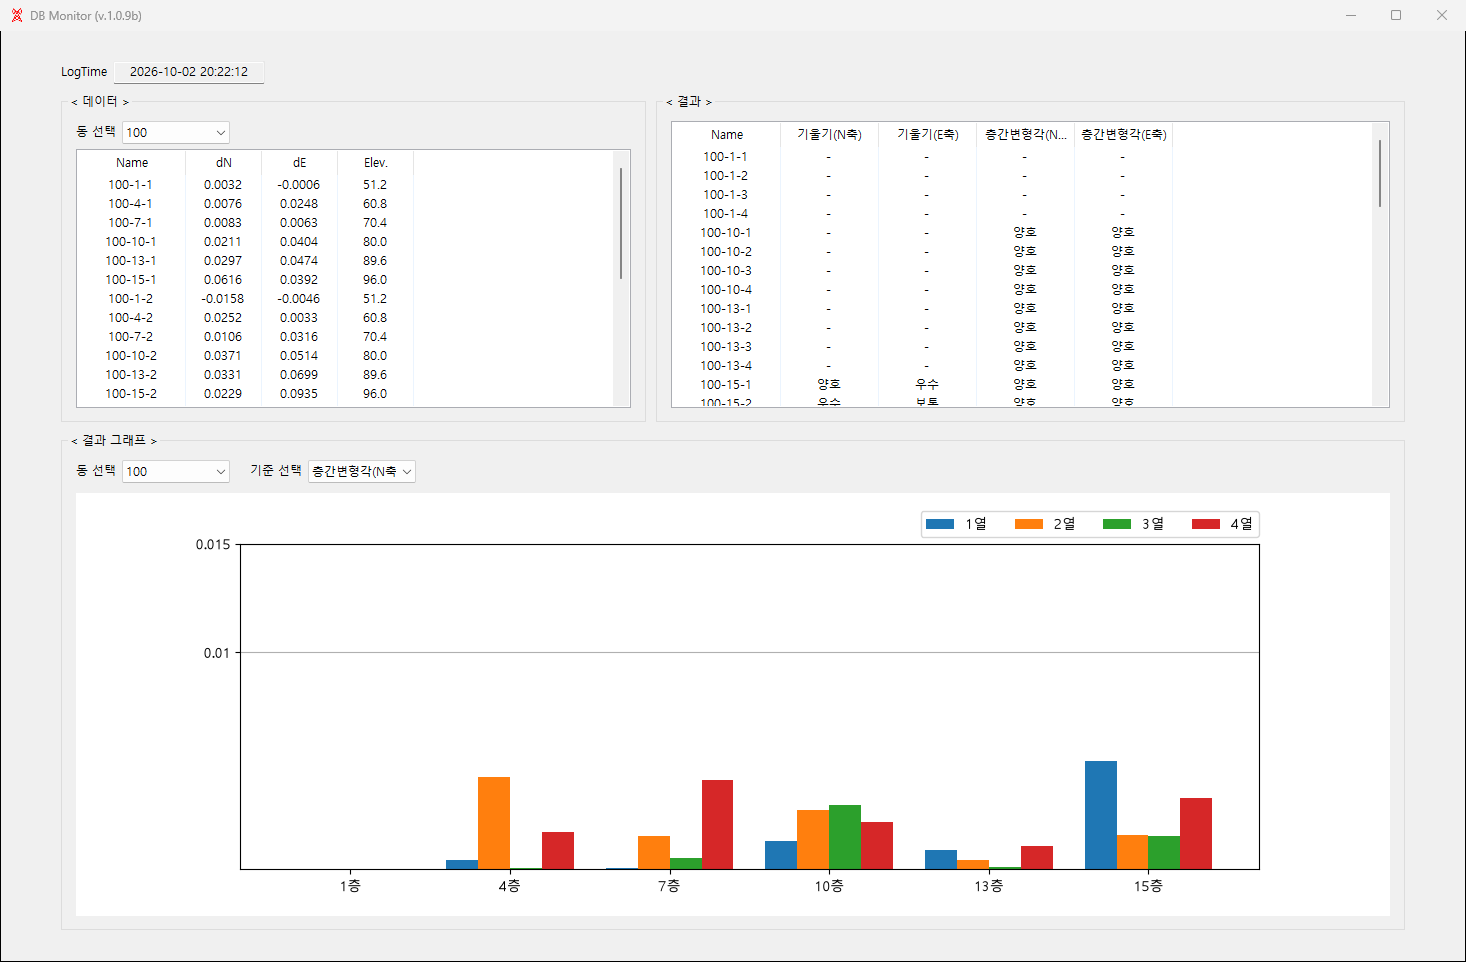Click the tall blue bar at 15층

tap(1101, 815)
